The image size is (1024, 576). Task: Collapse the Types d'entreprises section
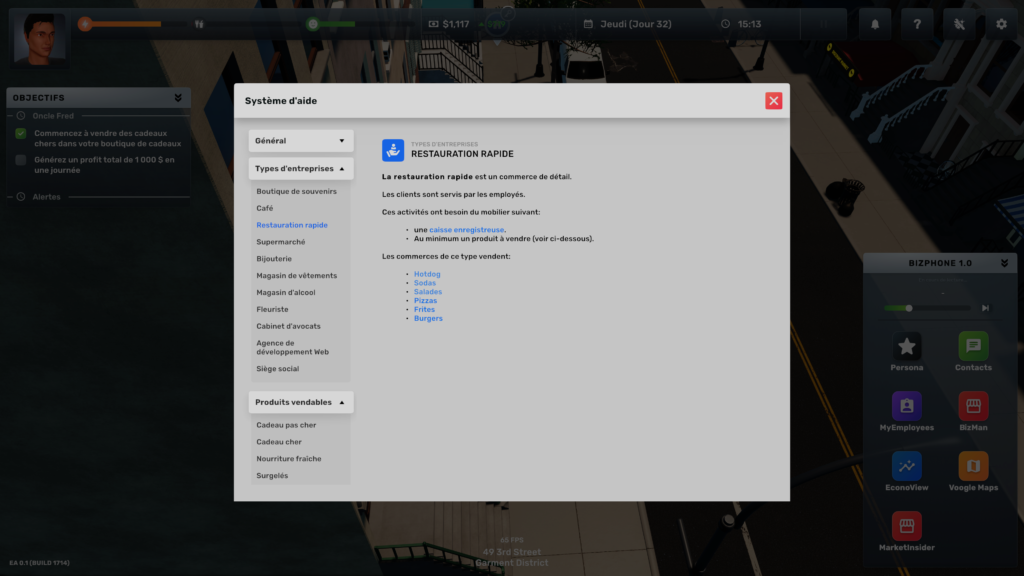coord(300,168)
